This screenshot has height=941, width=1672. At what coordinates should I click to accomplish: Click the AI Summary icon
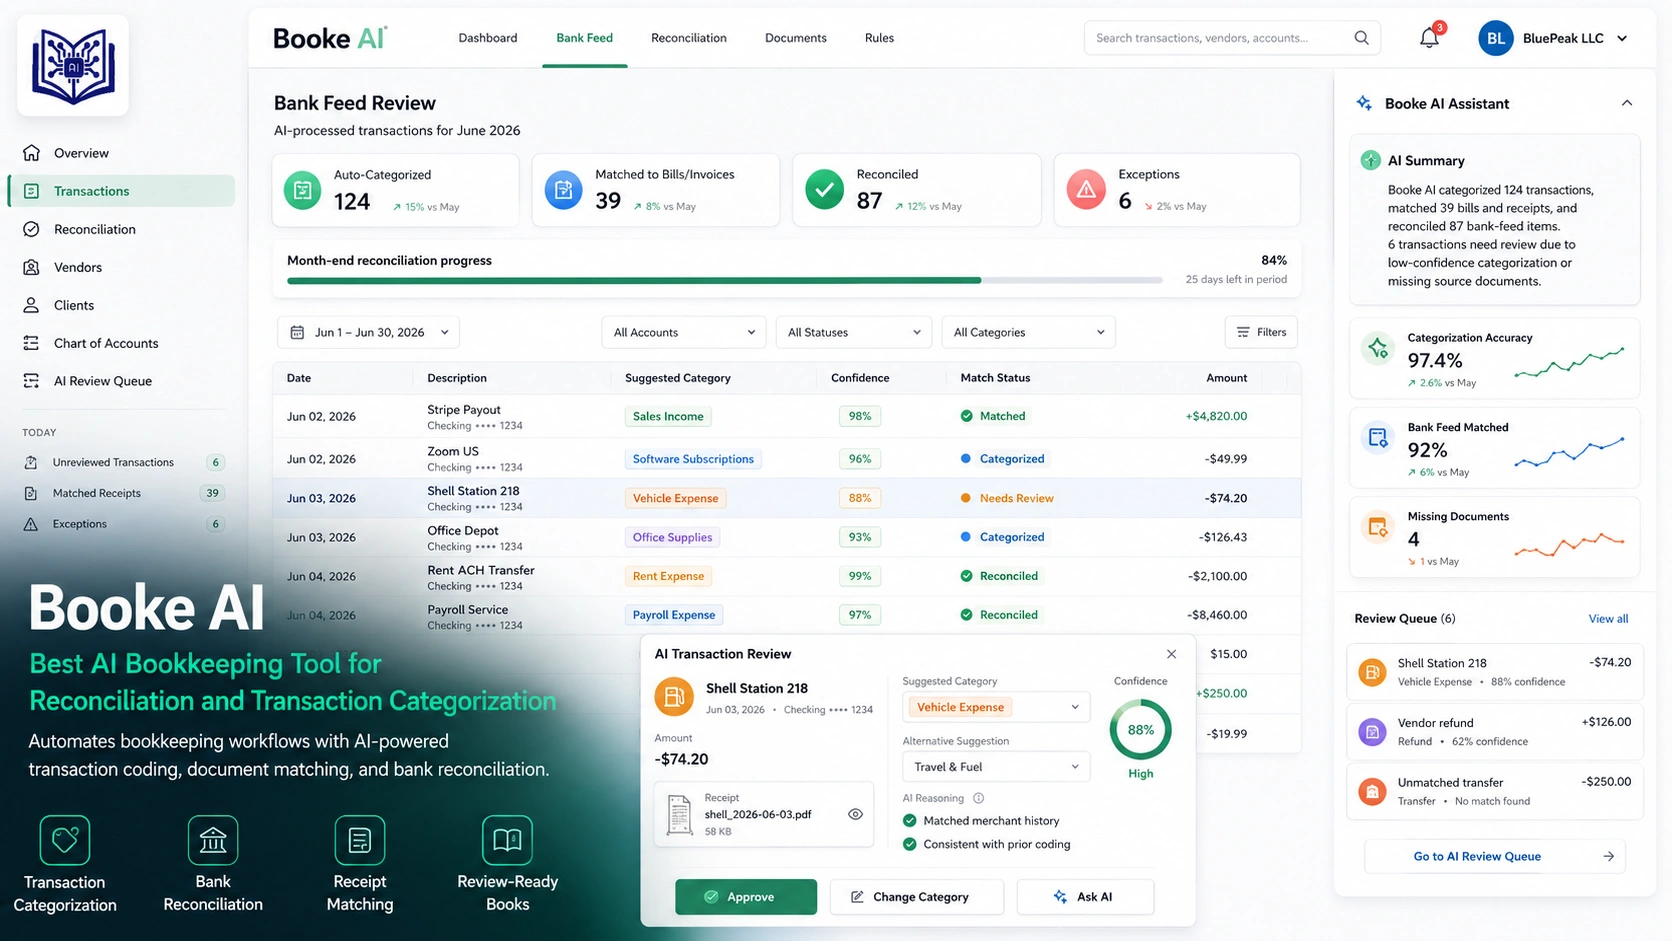point(1370,160)
